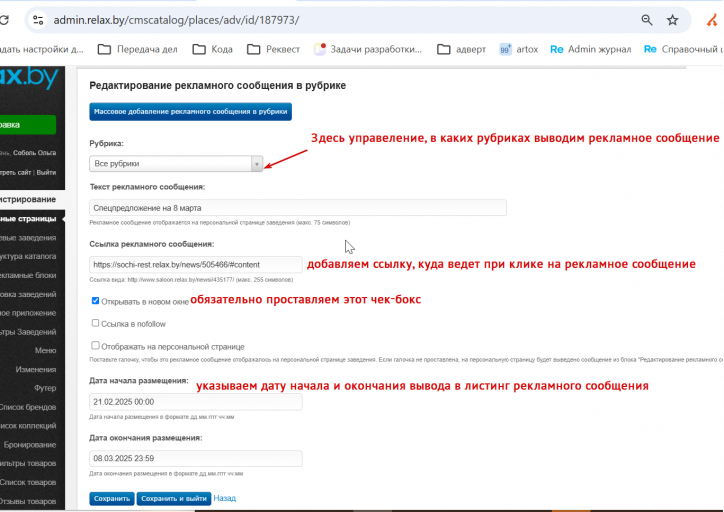Image resolution: width=724 pixels, height=512 pixels.
Task: Click heading 'Редактирование рекламного сообщения в рубрике'
Action: (x=217, y=85)
